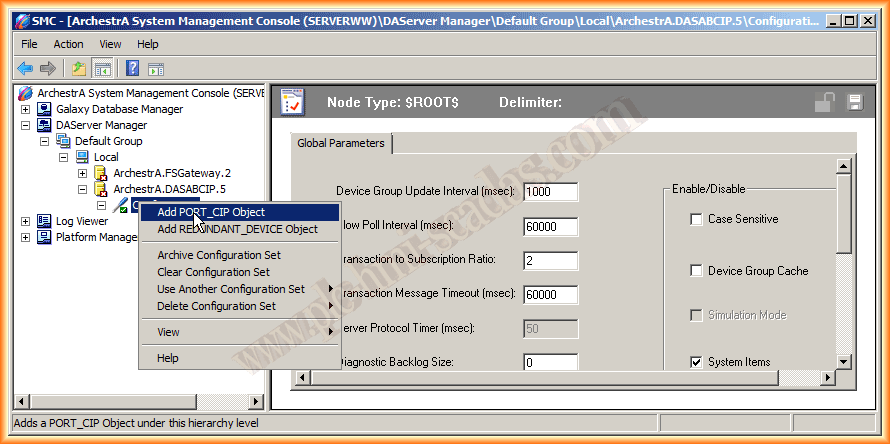Click the Galaxy Database Manager icon
The image size is (890, 444).
pyautogui.click(x=44, y=109)
